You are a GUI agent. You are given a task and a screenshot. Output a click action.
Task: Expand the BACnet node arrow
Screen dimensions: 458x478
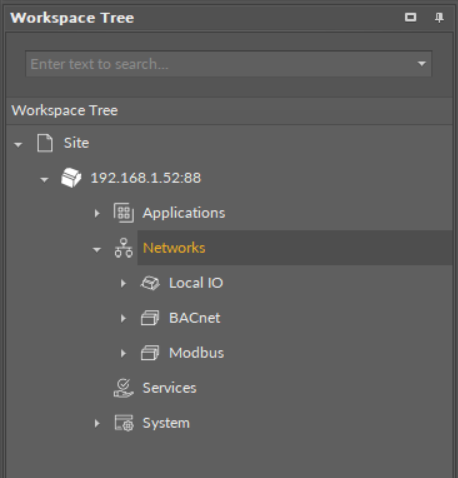(x=123, y=318)
